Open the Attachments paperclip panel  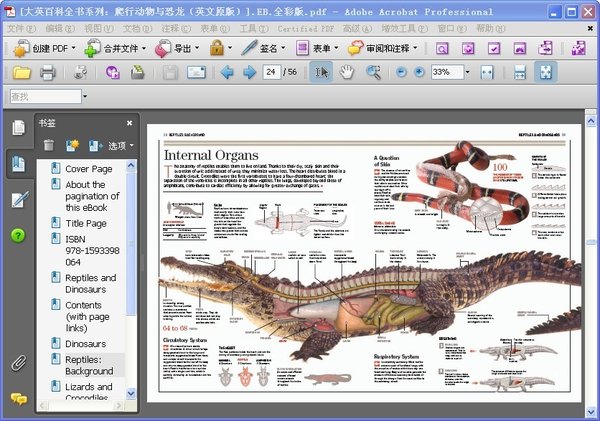pyautogui.click(x=18, y=363)
